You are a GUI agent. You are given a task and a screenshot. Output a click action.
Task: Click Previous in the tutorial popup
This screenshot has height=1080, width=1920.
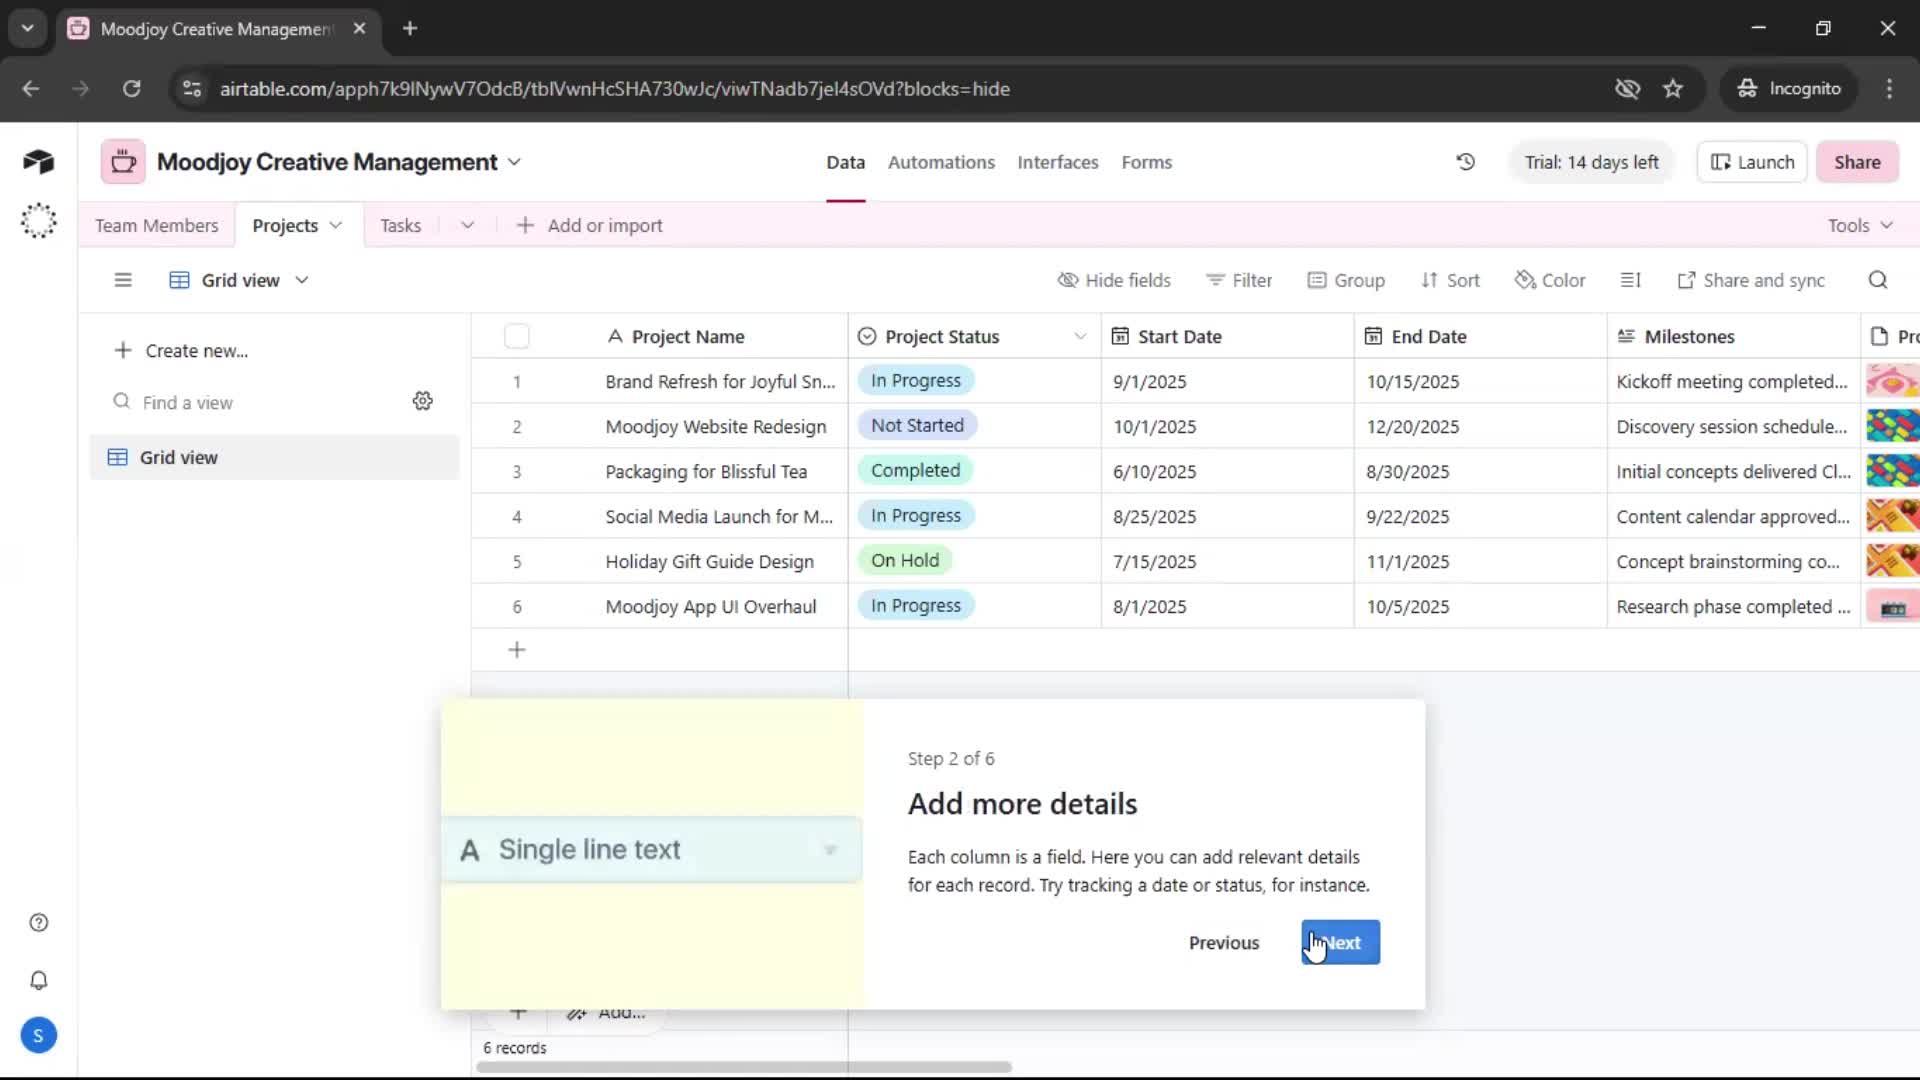tap(1224, 942)
